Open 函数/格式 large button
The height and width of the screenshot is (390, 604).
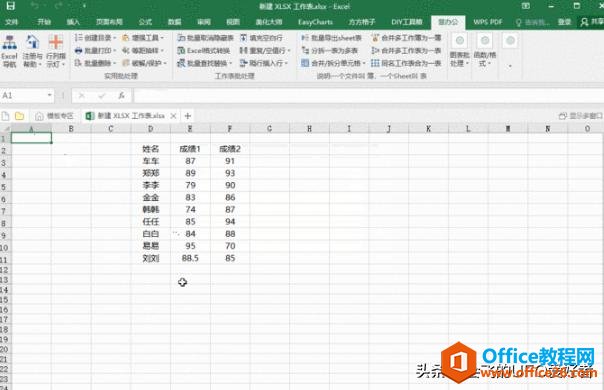(485, 50)
